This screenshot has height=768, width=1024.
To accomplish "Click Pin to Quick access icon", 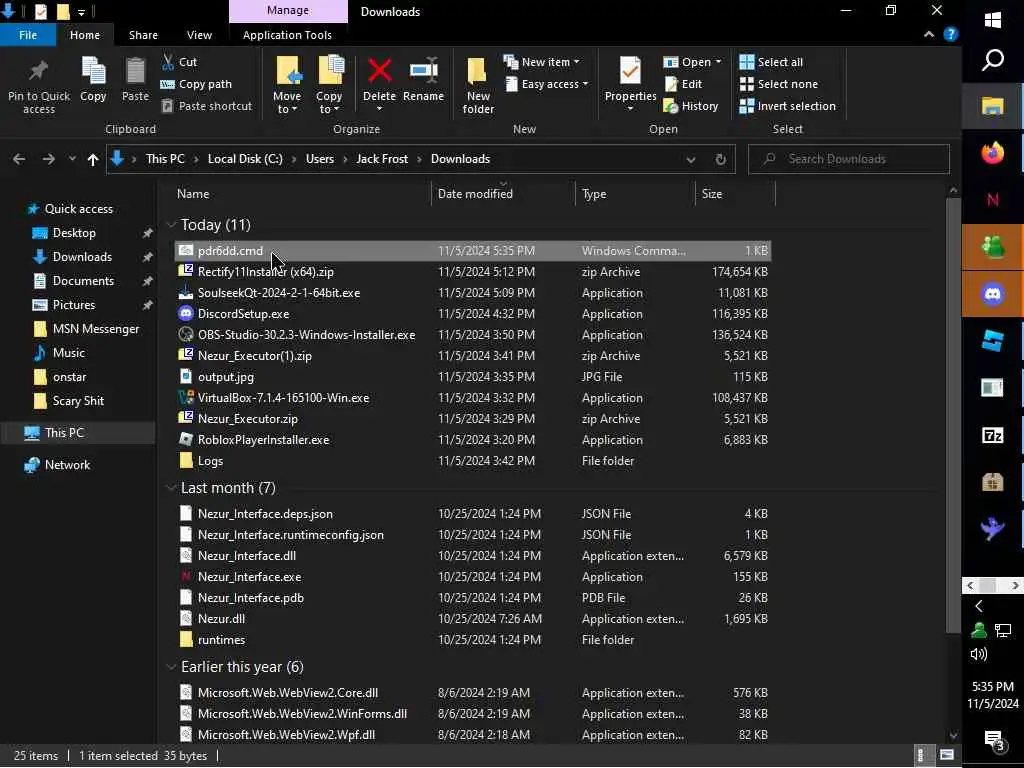I will 39,71.
